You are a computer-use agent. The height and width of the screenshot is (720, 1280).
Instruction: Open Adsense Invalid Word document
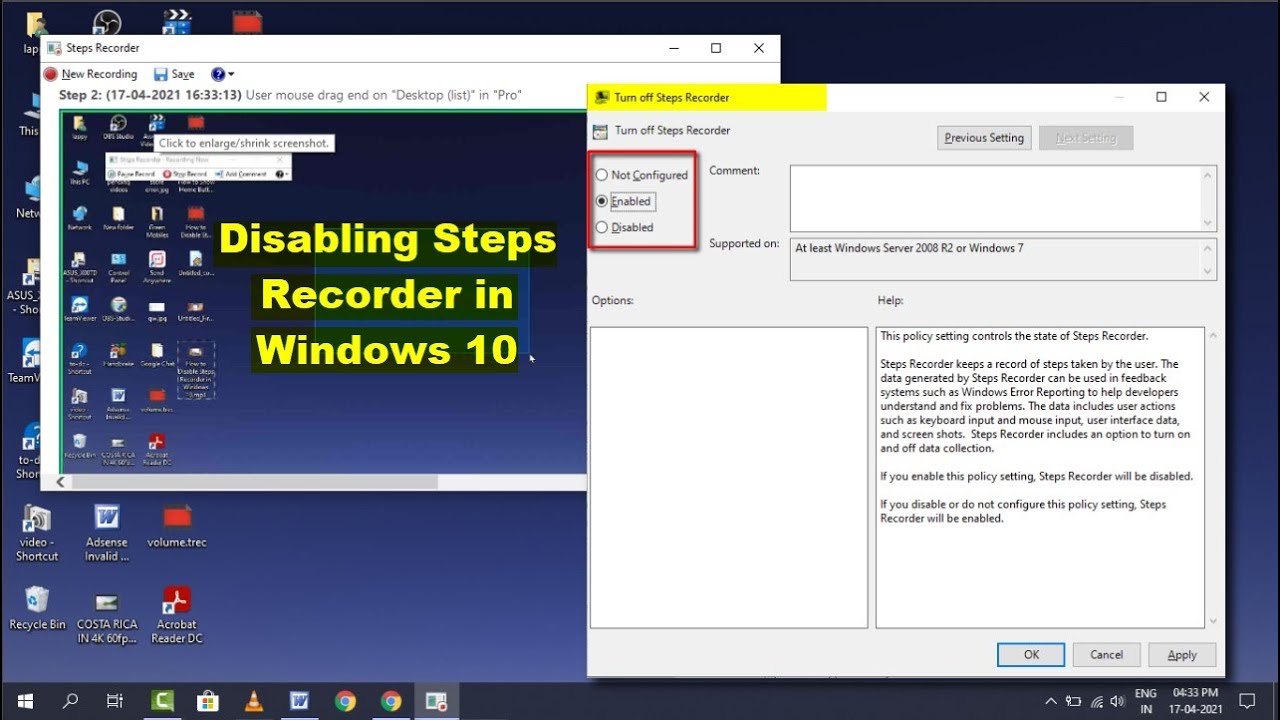click(107, 533)
